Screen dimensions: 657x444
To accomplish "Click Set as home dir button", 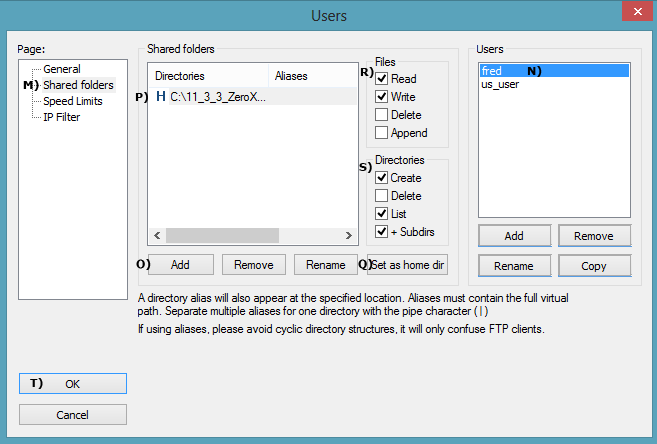I will point(407,265).
